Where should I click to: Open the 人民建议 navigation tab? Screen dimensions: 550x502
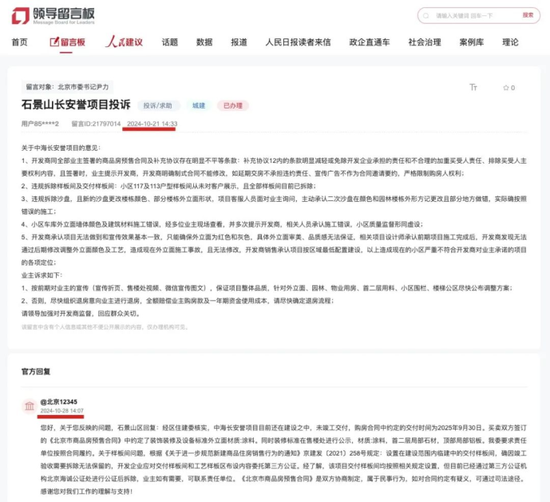click(124, 42)
